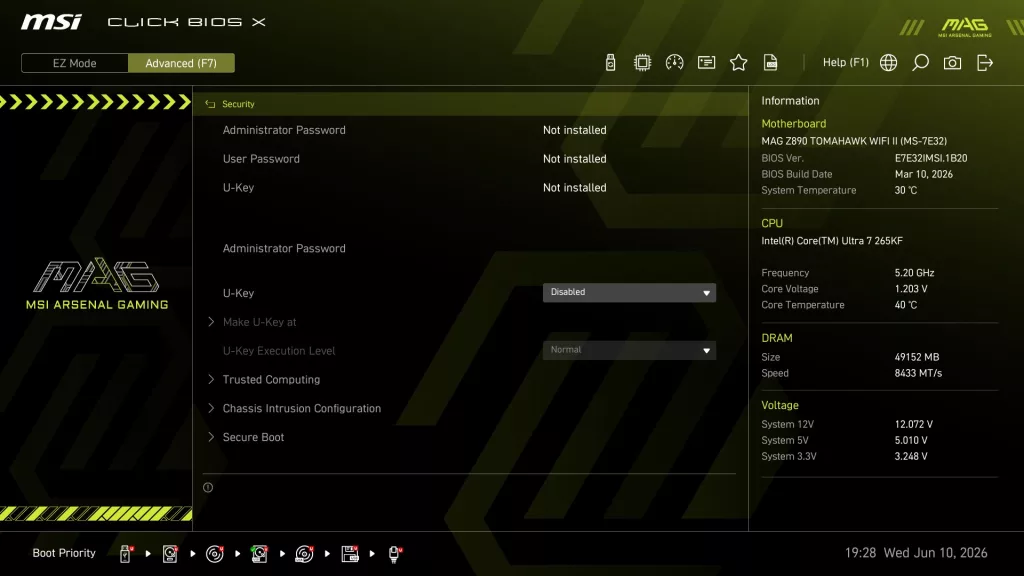Open the LOG file icon
Viewport: 1024px width, 576px height.
771,63
